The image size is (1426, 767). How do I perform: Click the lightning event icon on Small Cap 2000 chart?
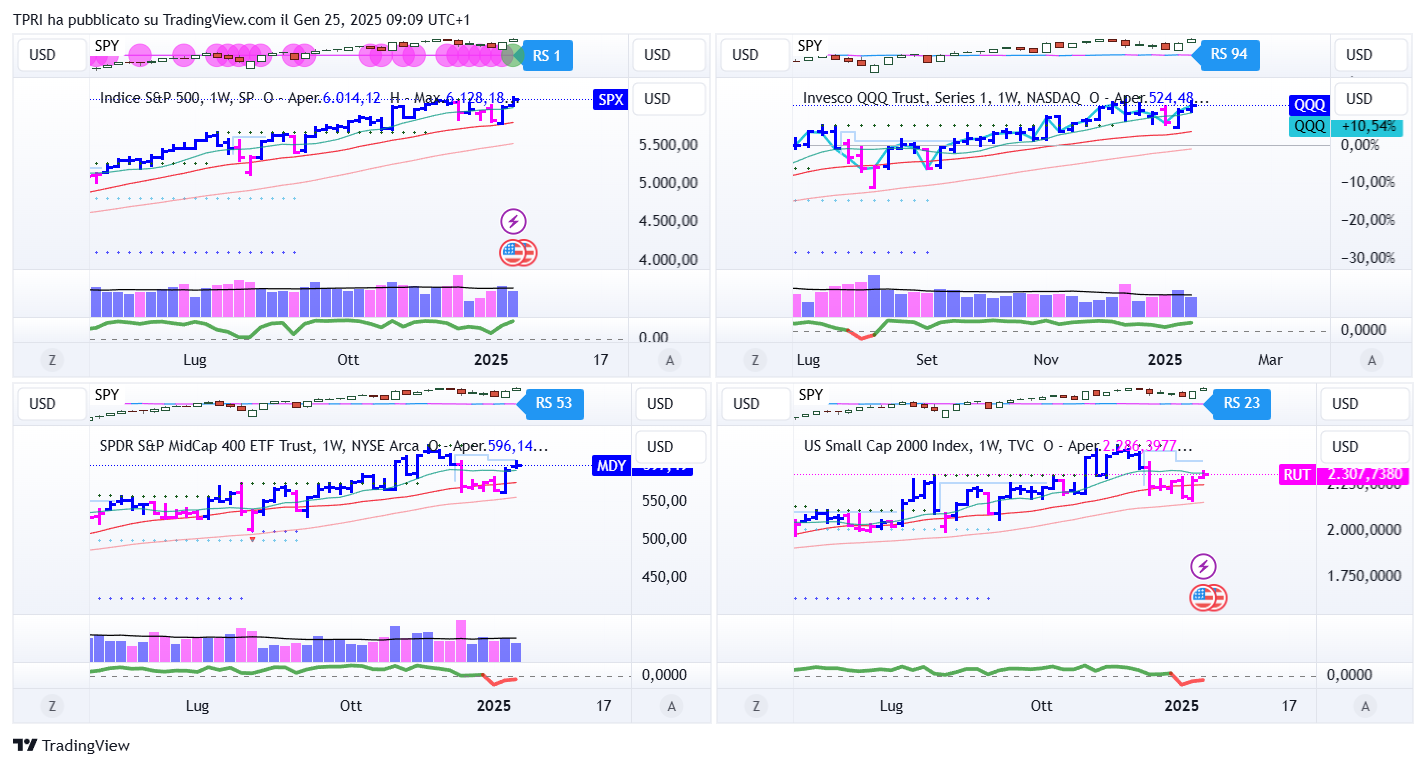point(1203,567)
